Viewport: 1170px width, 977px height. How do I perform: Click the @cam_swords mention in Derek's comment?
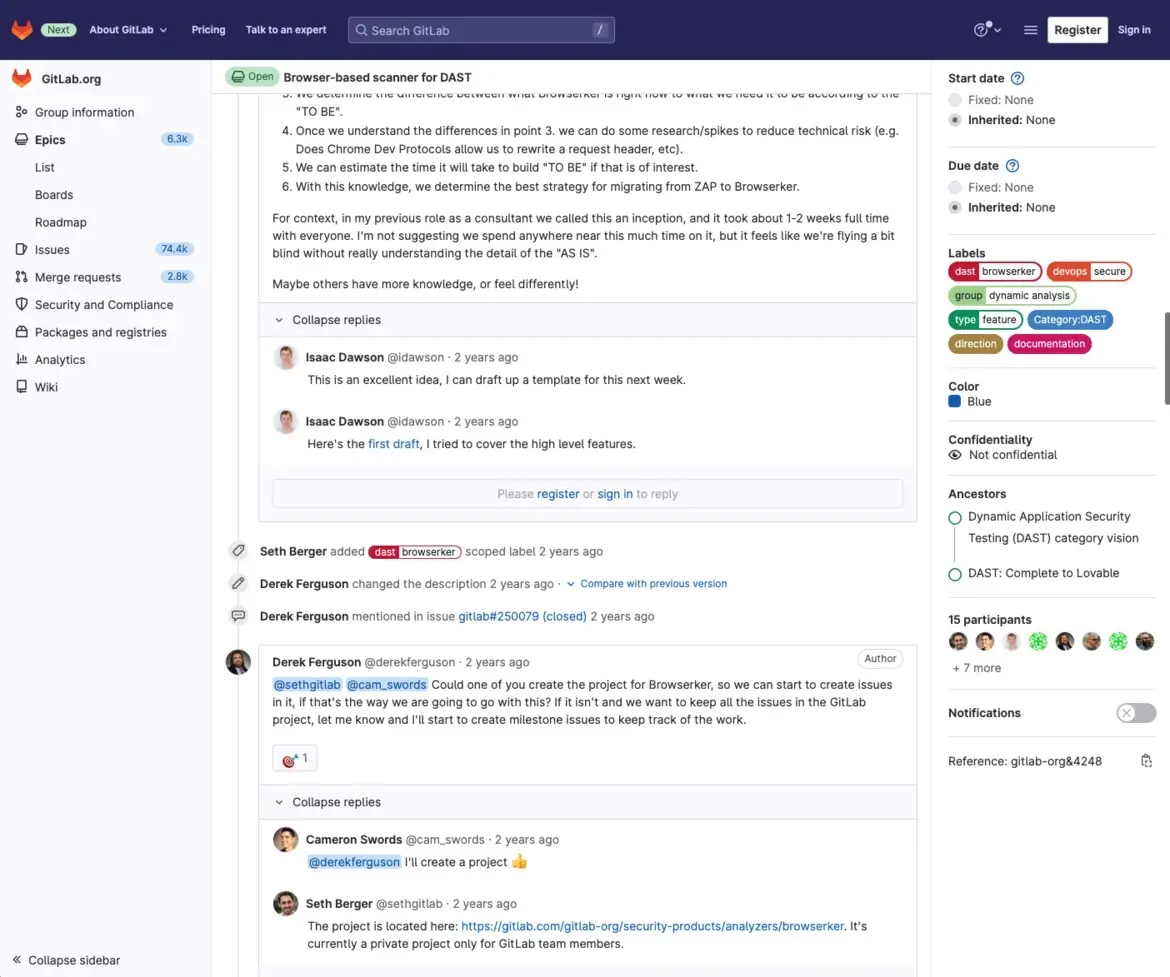pos(387,684)
